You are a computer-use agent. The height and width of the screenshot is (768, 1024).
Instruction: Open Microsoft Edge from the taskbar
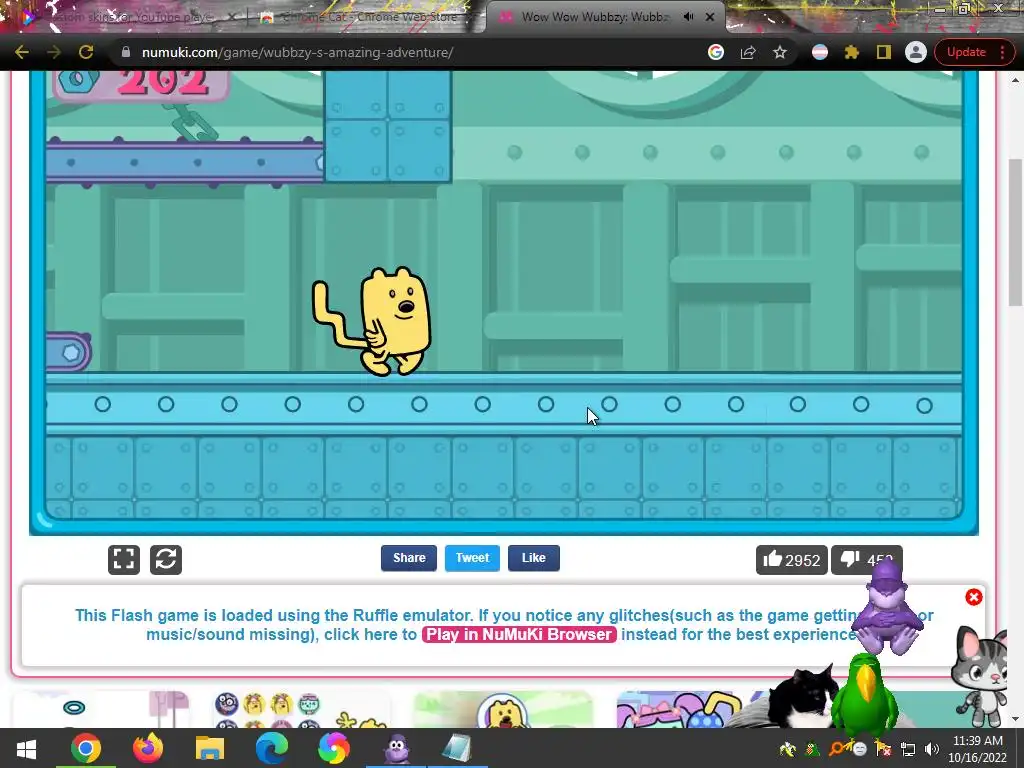(x=272, y=748)
